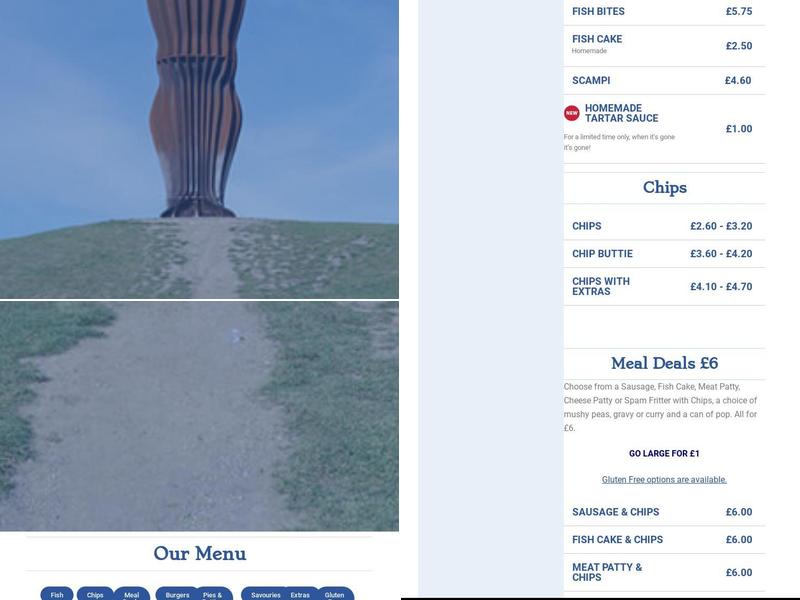Select the Fish menu category pill
800x600 pixels.
pyautogui.click(x=57, y=594)
